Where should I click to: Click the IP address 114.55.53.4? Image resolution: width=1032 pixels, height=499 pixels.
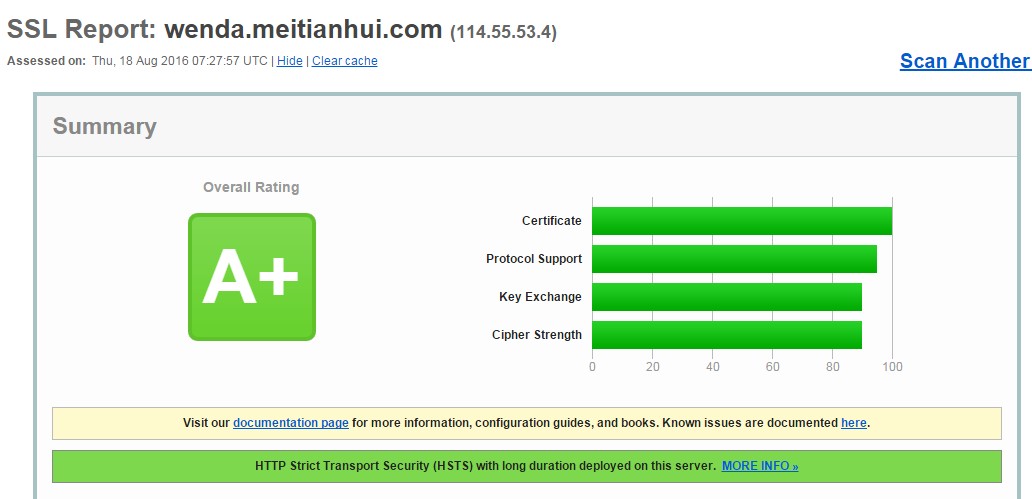coord(504,32)
